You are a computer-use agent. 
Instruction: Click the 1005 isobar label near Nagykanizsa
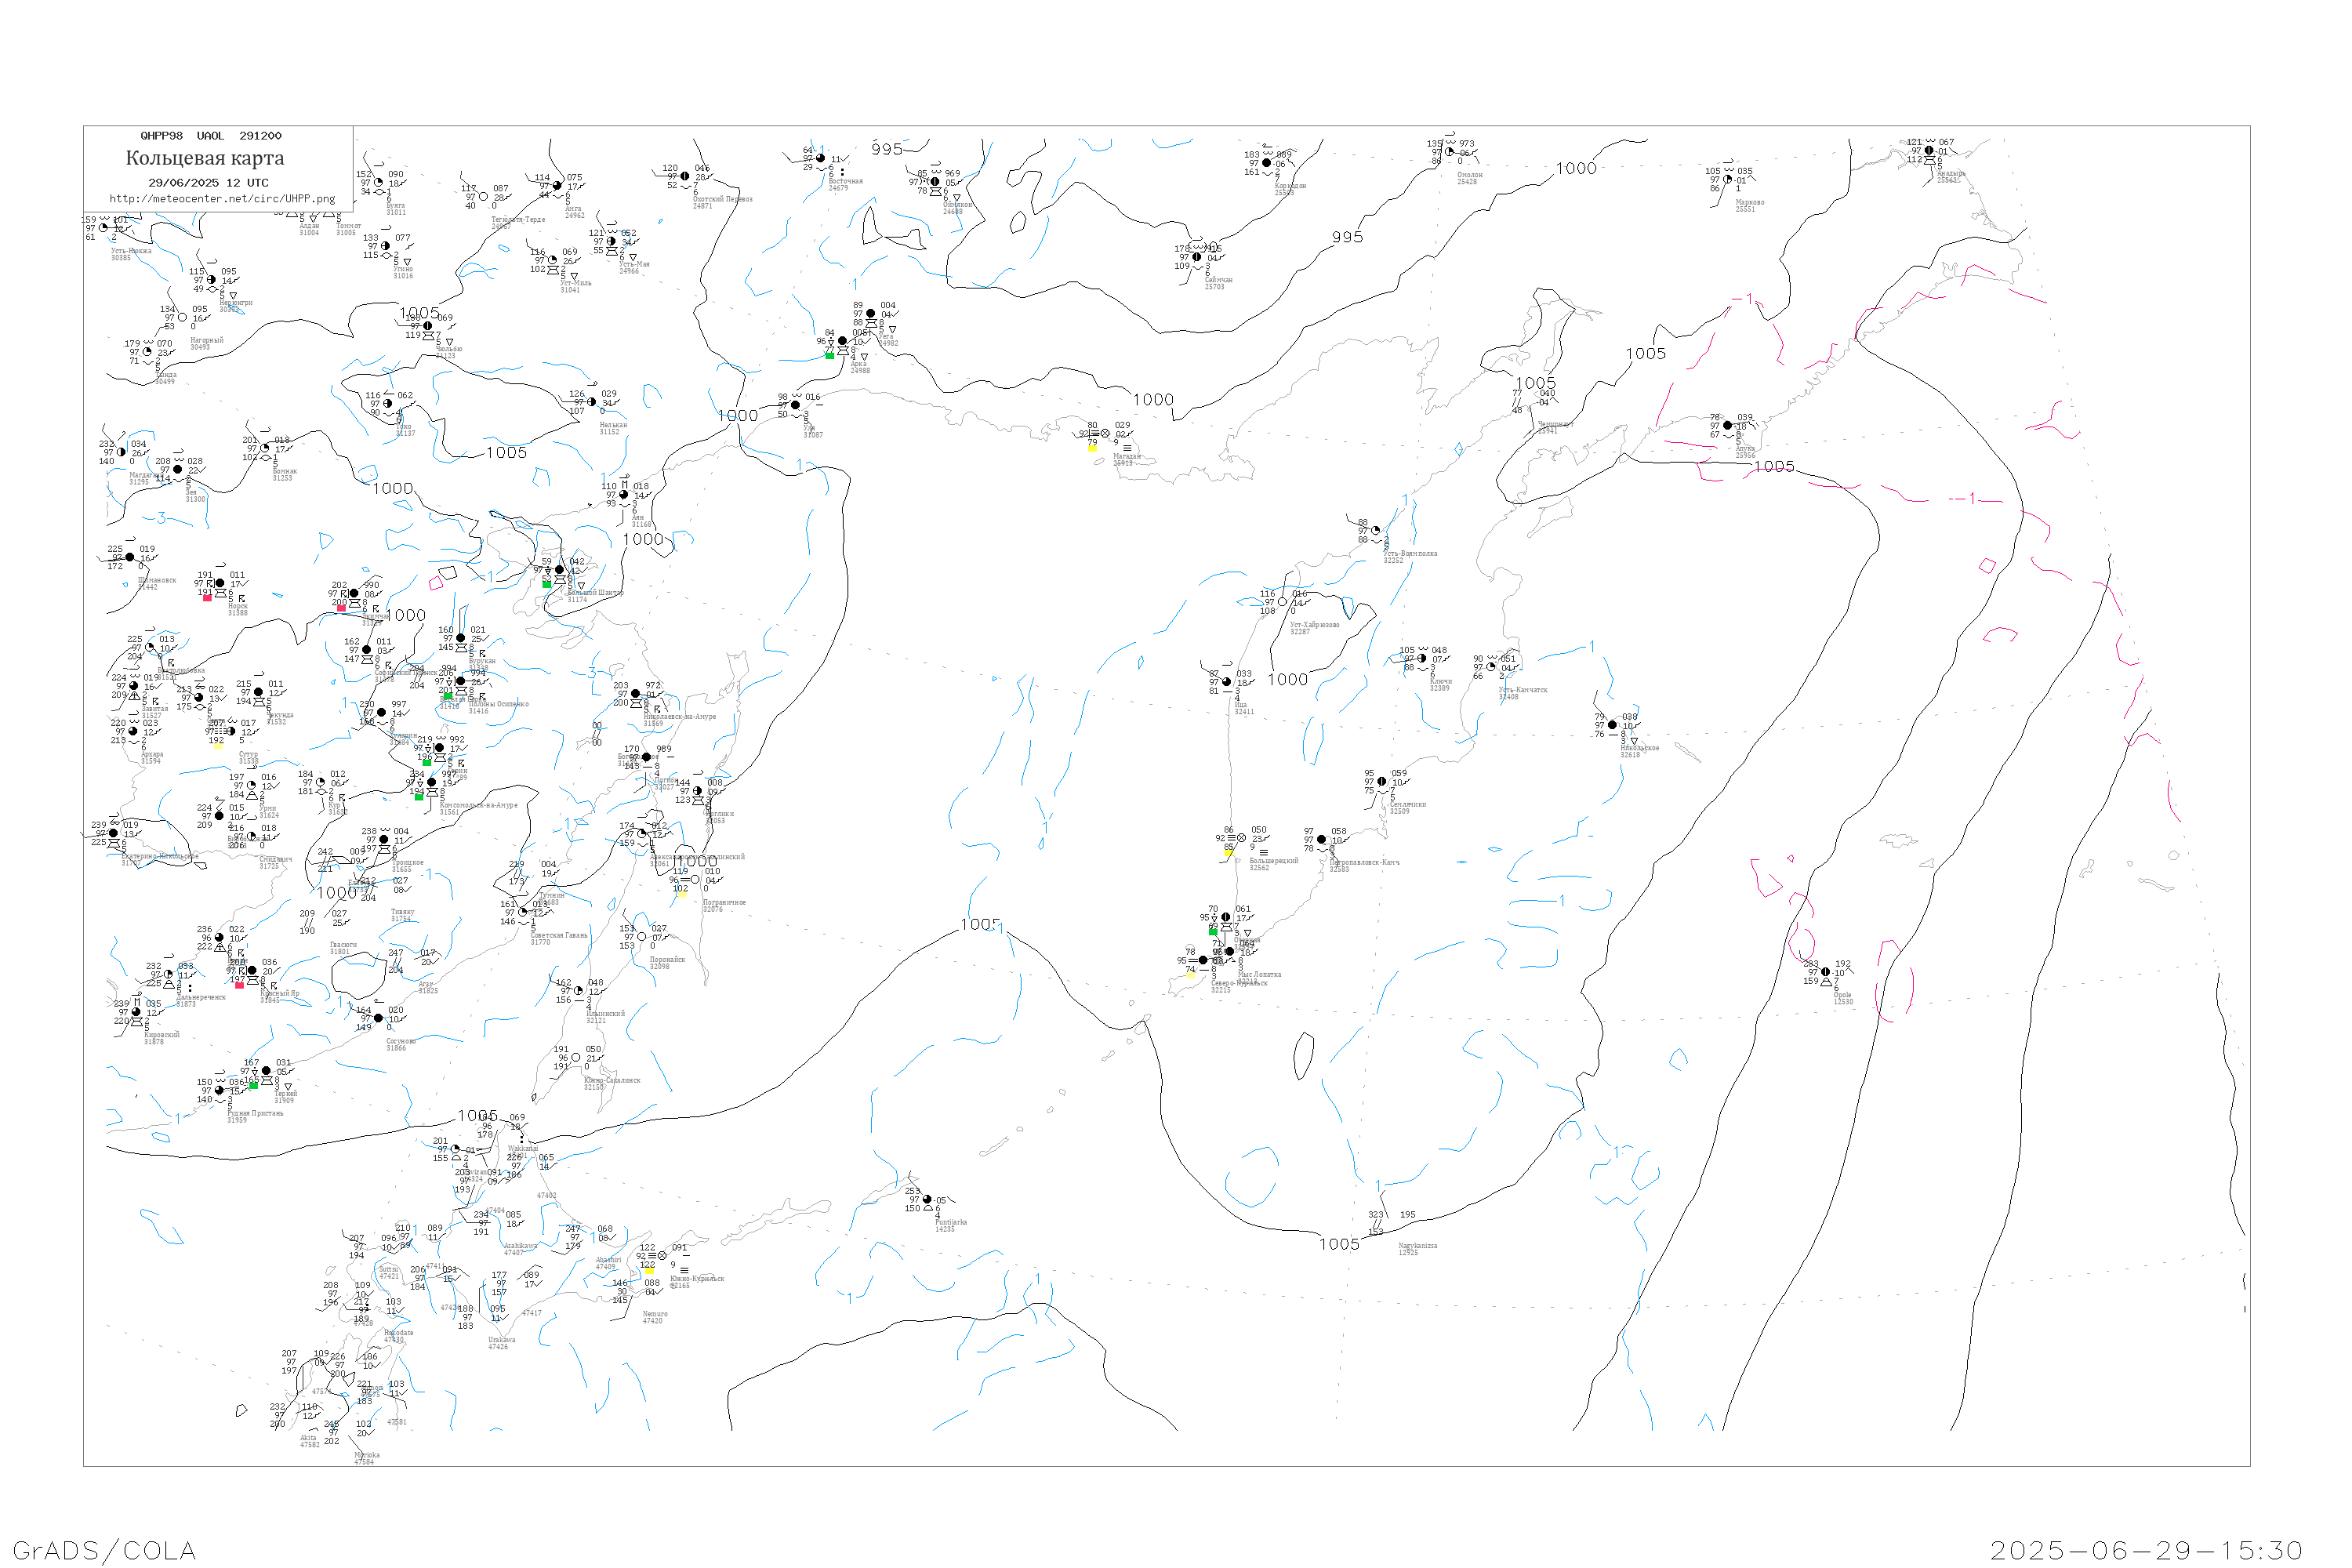point(1339,1244)
